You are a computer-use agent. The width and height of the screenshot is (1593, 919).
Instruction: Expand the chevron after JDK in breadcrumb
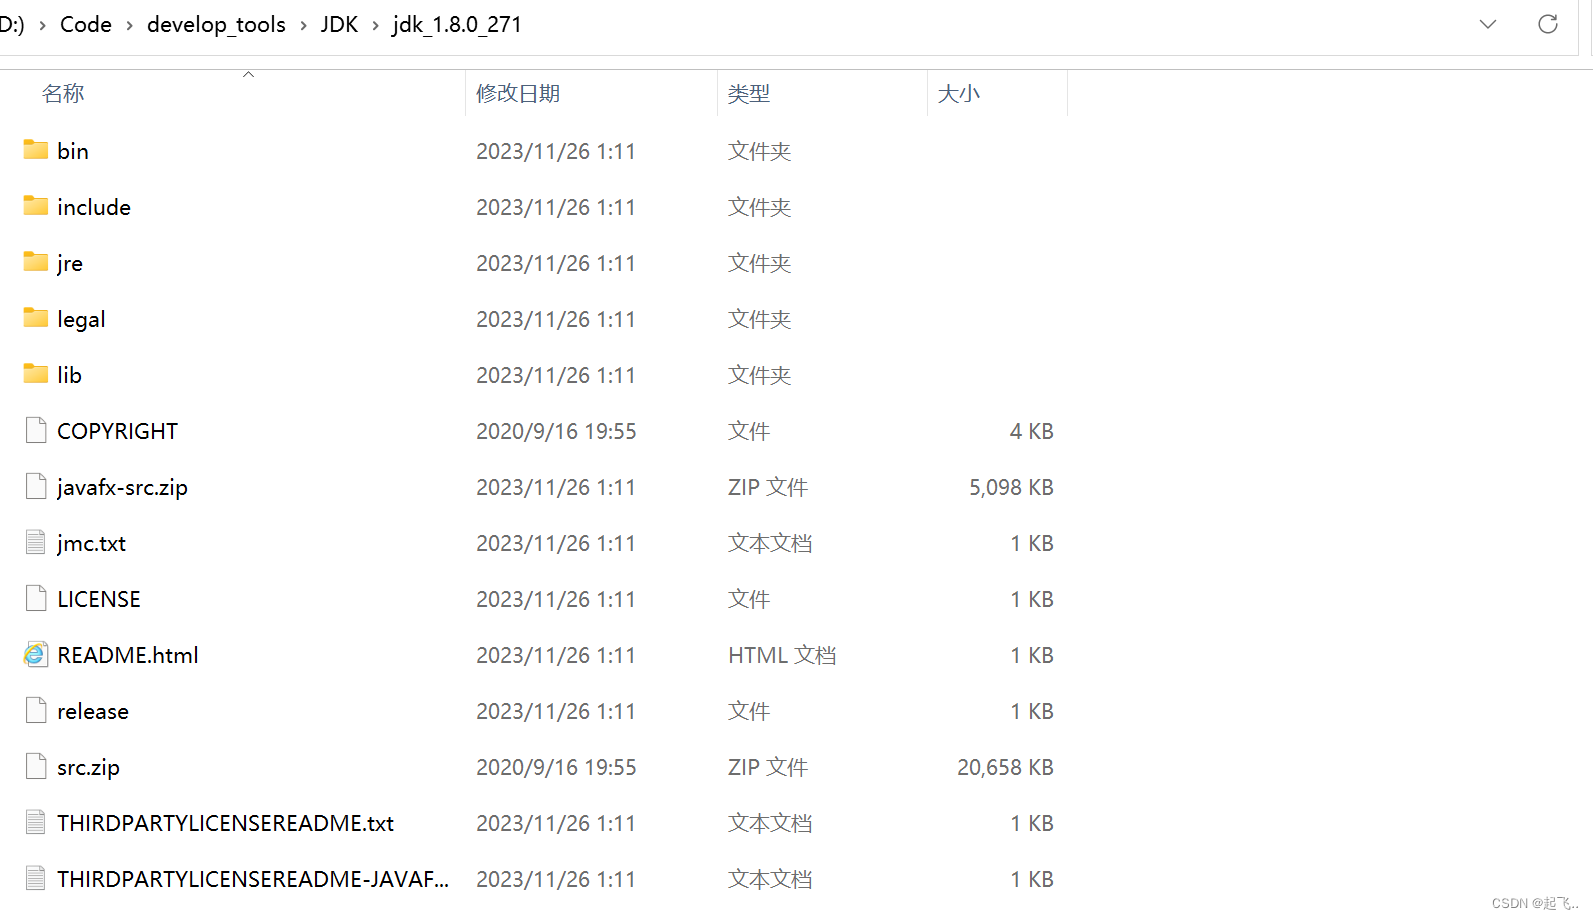pos(375,25)
